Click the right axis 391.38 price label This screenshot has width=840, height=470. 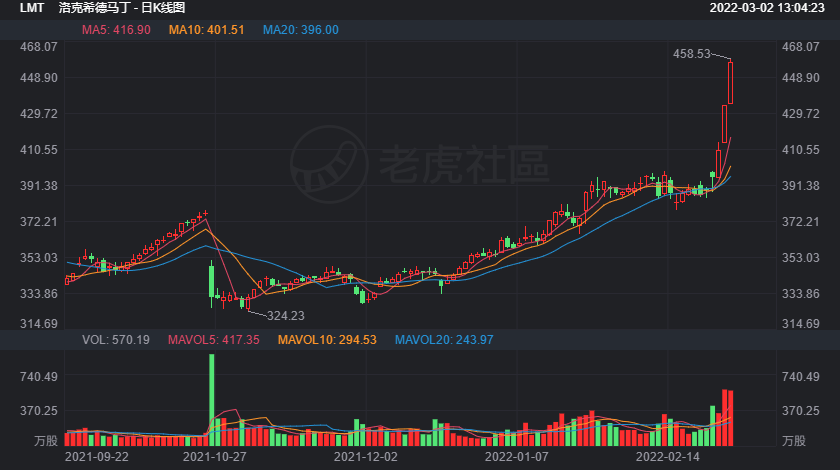pos(800,186)
